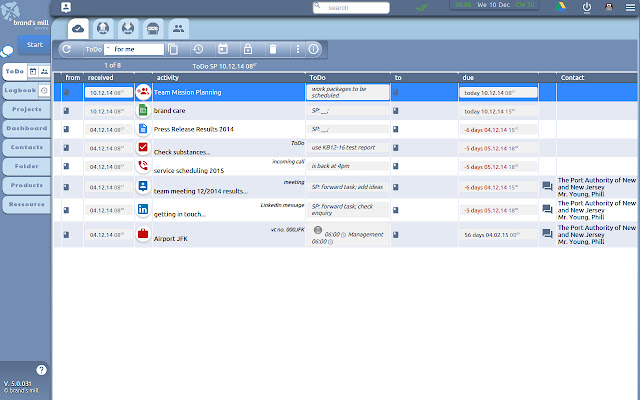Open the chat bubbles icon in sidebar
Screen dimensions: 640x400
point(7,51)
